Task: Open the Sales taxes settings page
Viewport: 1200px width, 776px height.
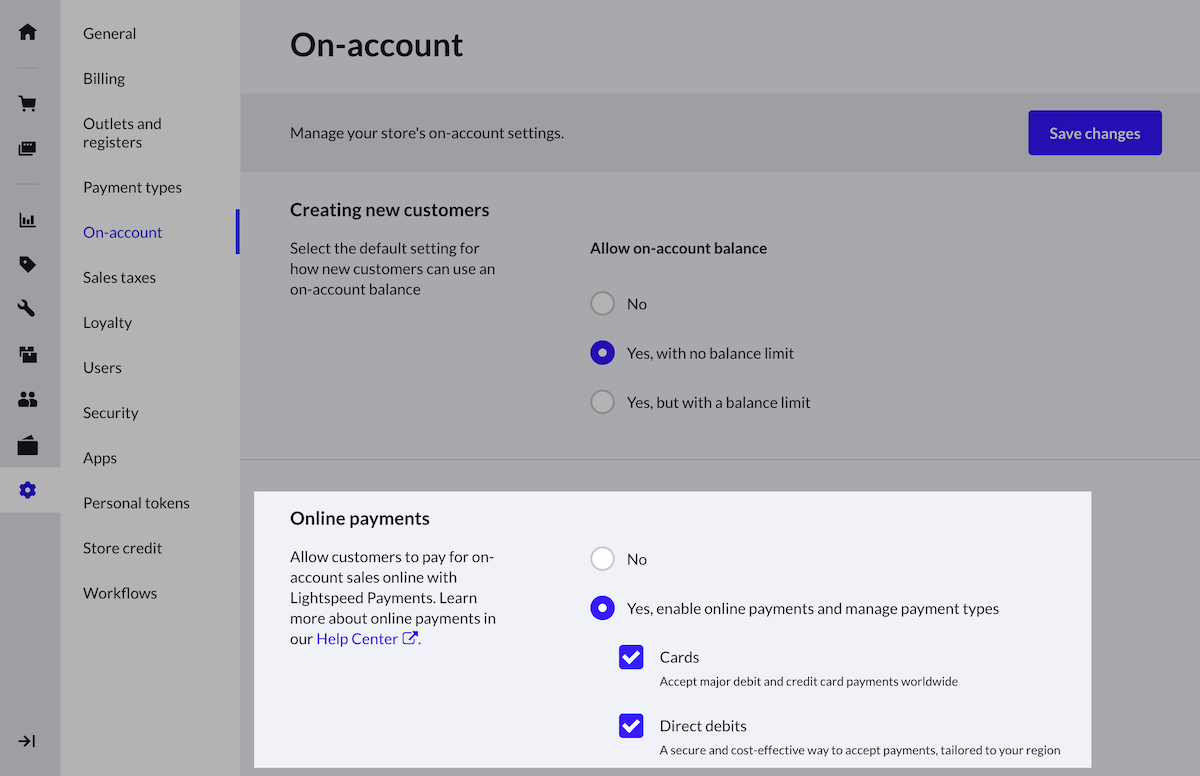Action: [119, 277]
